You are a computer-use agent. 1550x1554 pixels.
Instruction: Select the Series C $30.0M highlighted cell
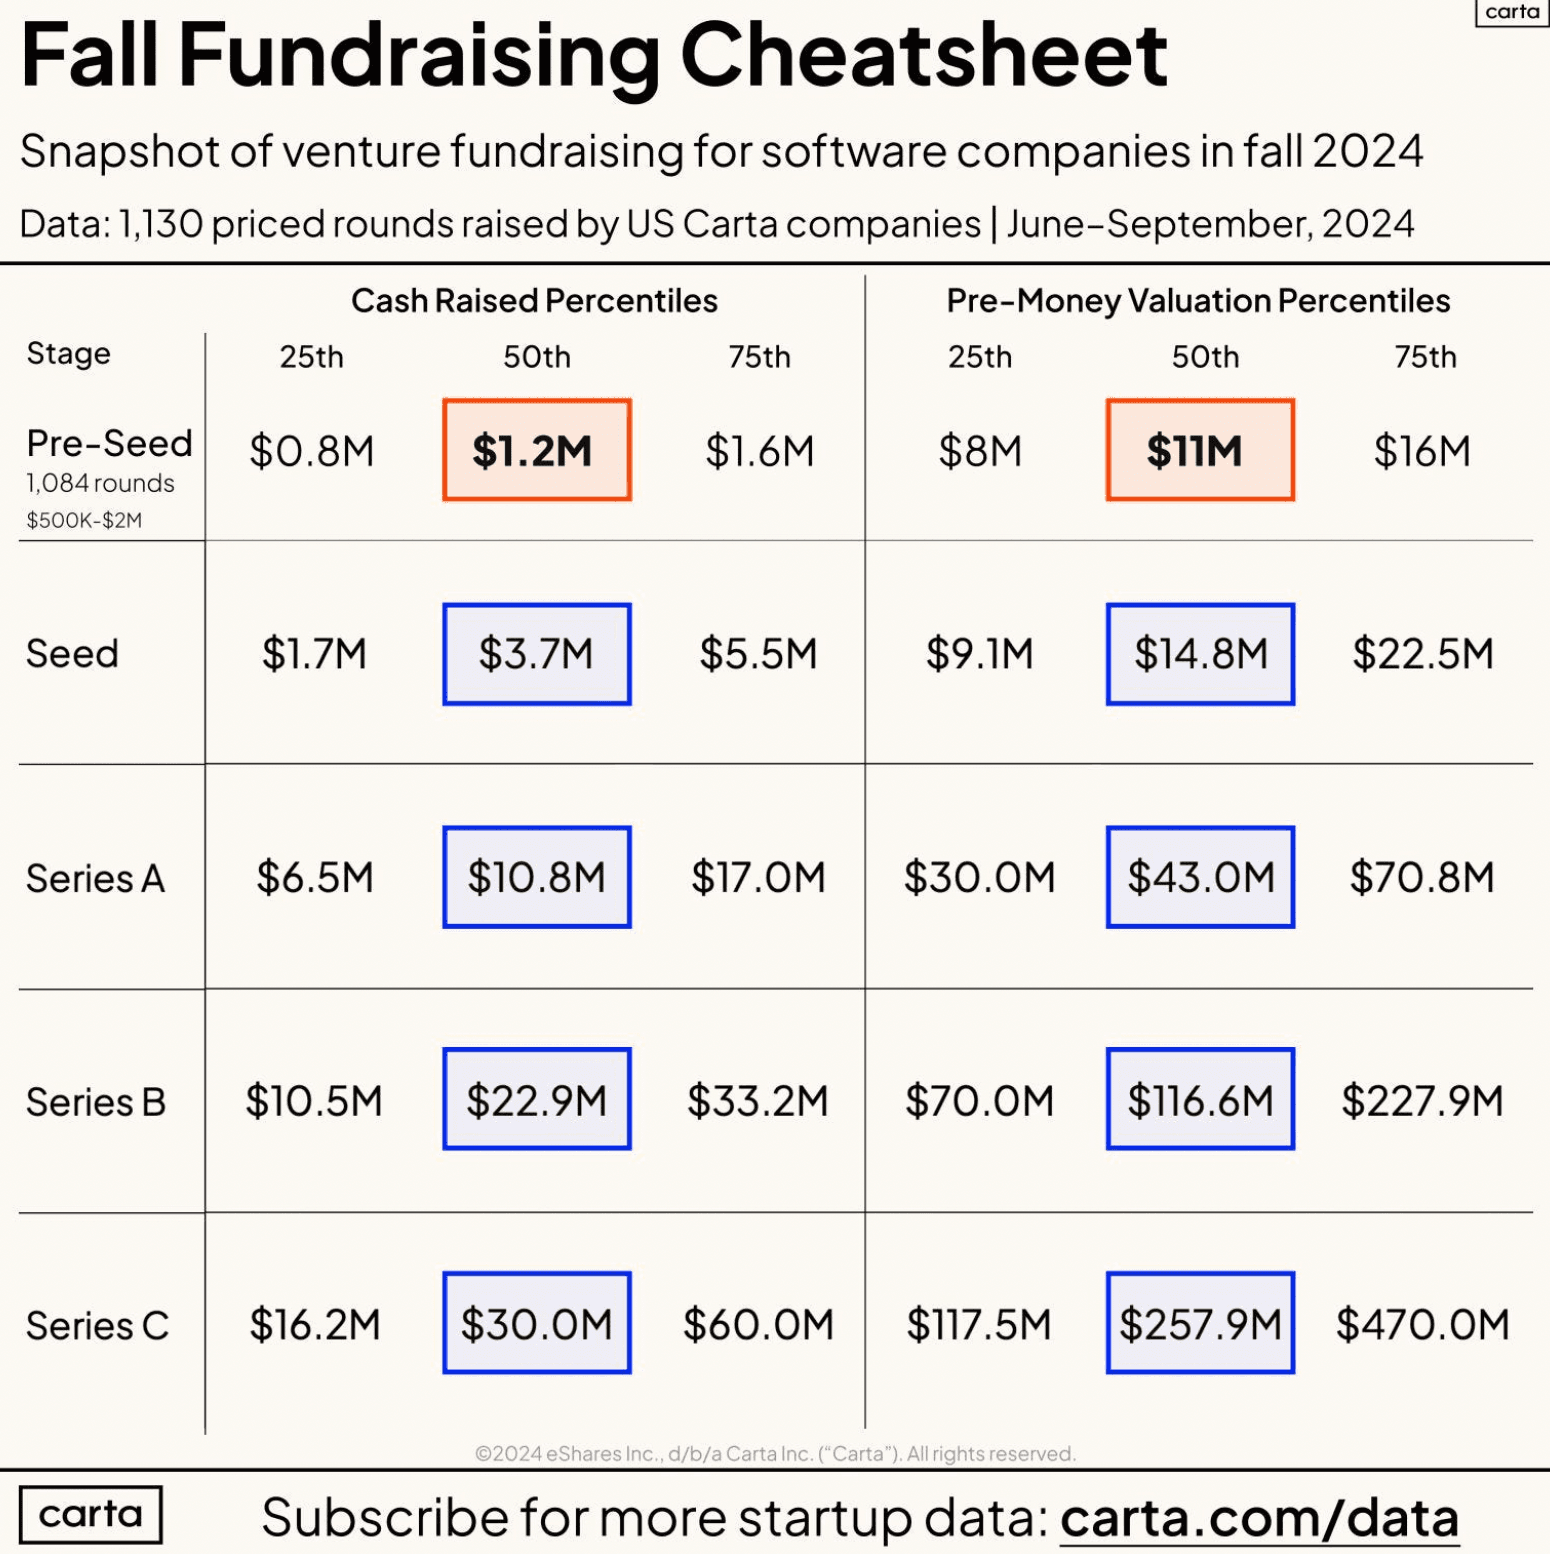tap(537, 1323)
